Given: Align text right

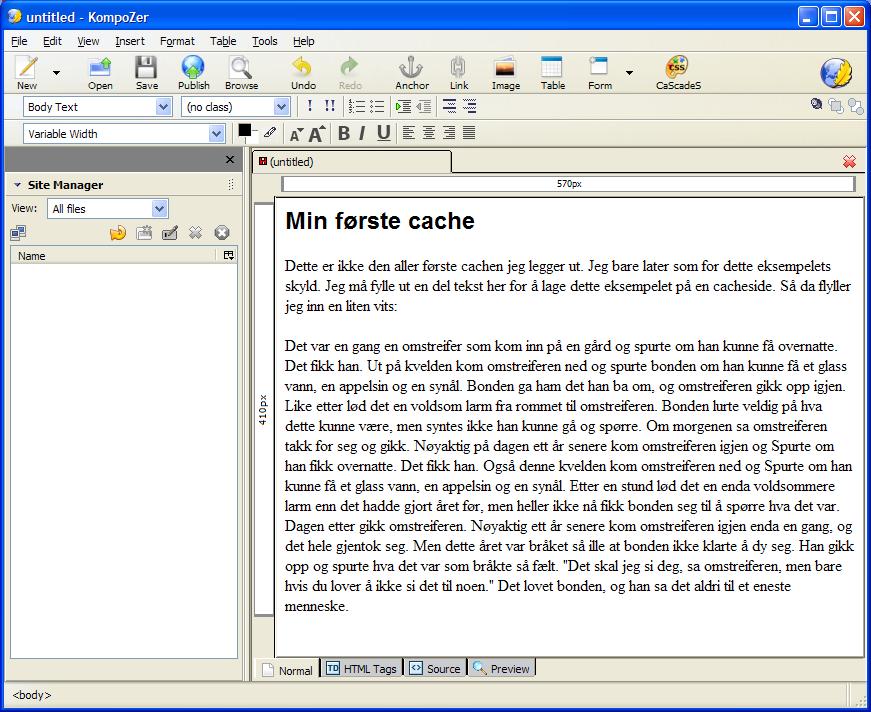Looking at the screenshot, I should [x=449, y=133].
